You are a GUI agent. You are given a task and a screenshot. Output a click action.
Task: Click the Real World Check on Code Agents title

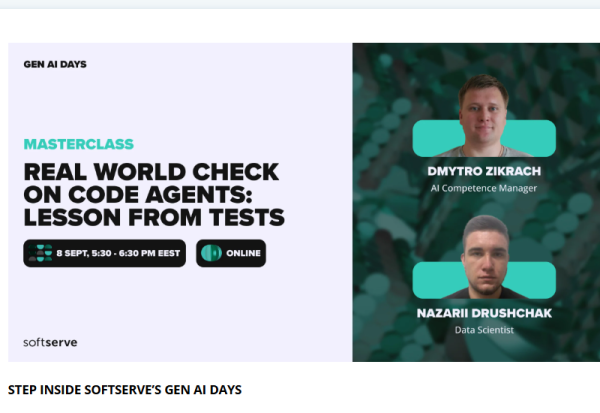(x=154, y=194)
